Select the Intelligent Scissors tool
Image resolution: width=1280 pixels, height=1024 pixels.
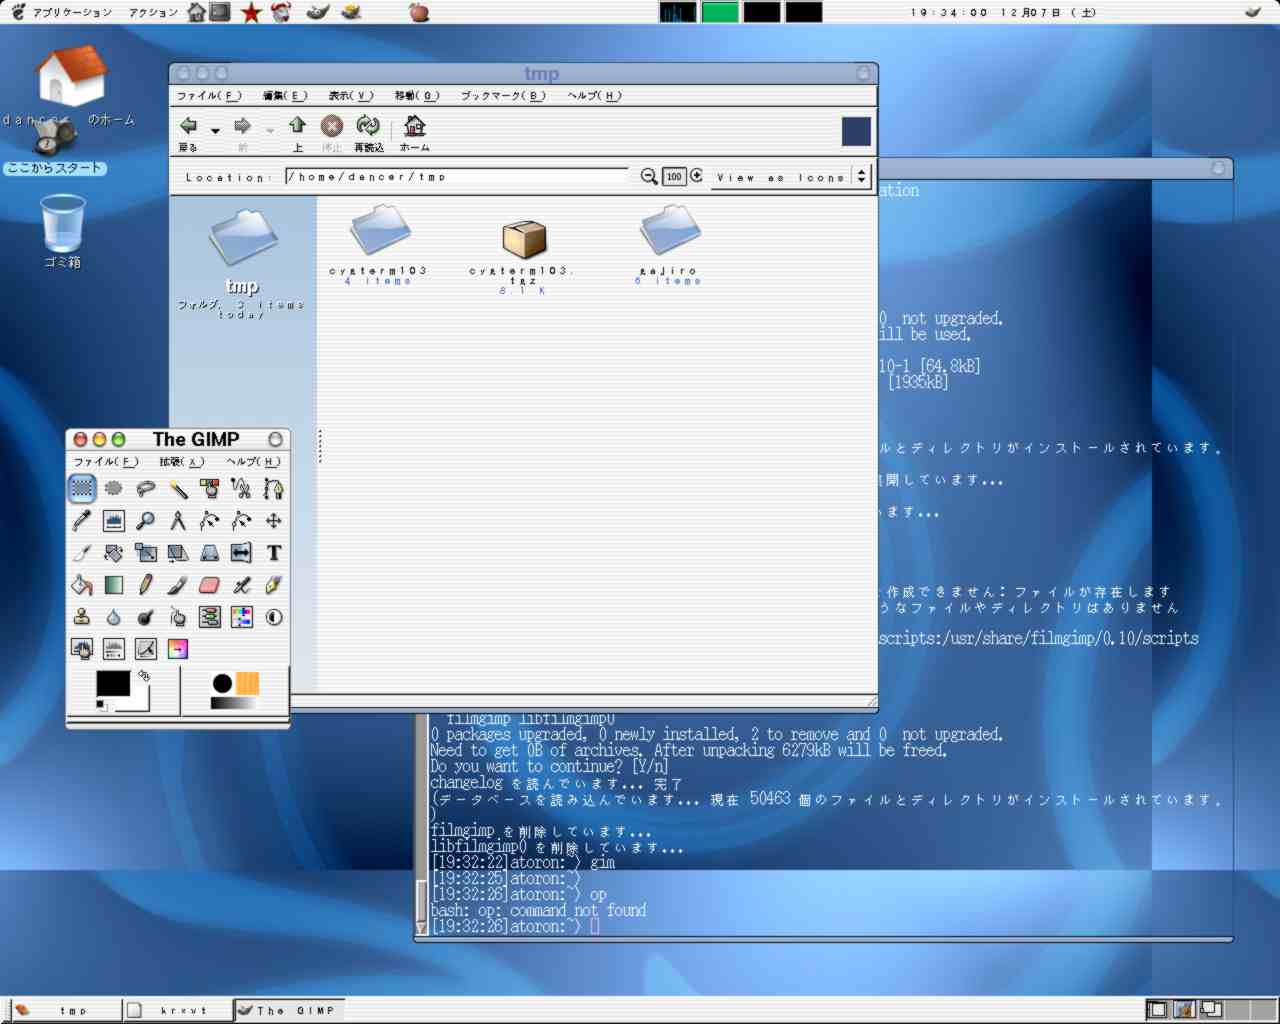[x=242, y=488]
